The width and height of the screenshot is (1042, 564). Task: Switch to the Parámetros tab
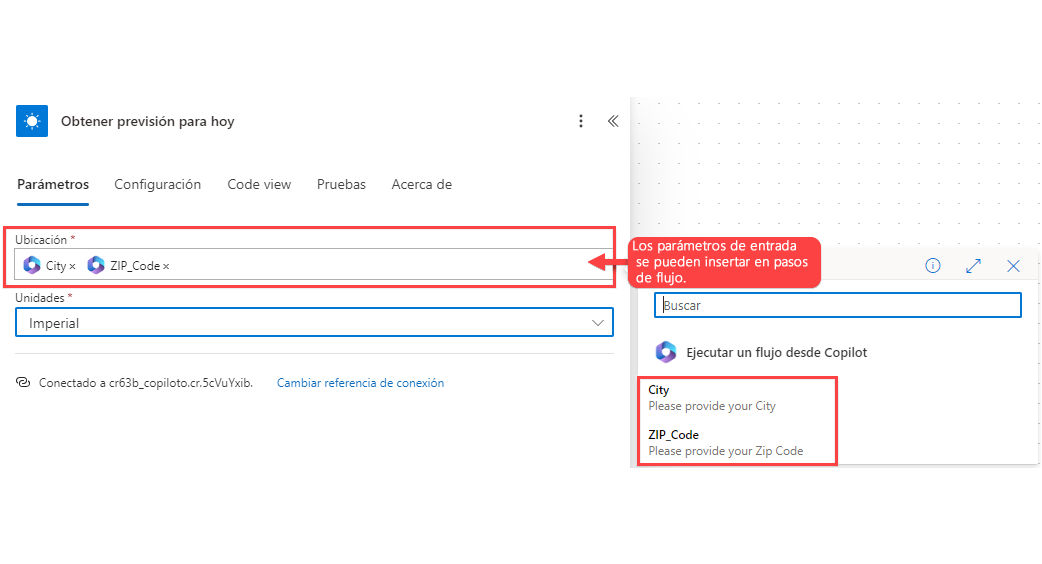pyautogui.click(x=53, y=185)
